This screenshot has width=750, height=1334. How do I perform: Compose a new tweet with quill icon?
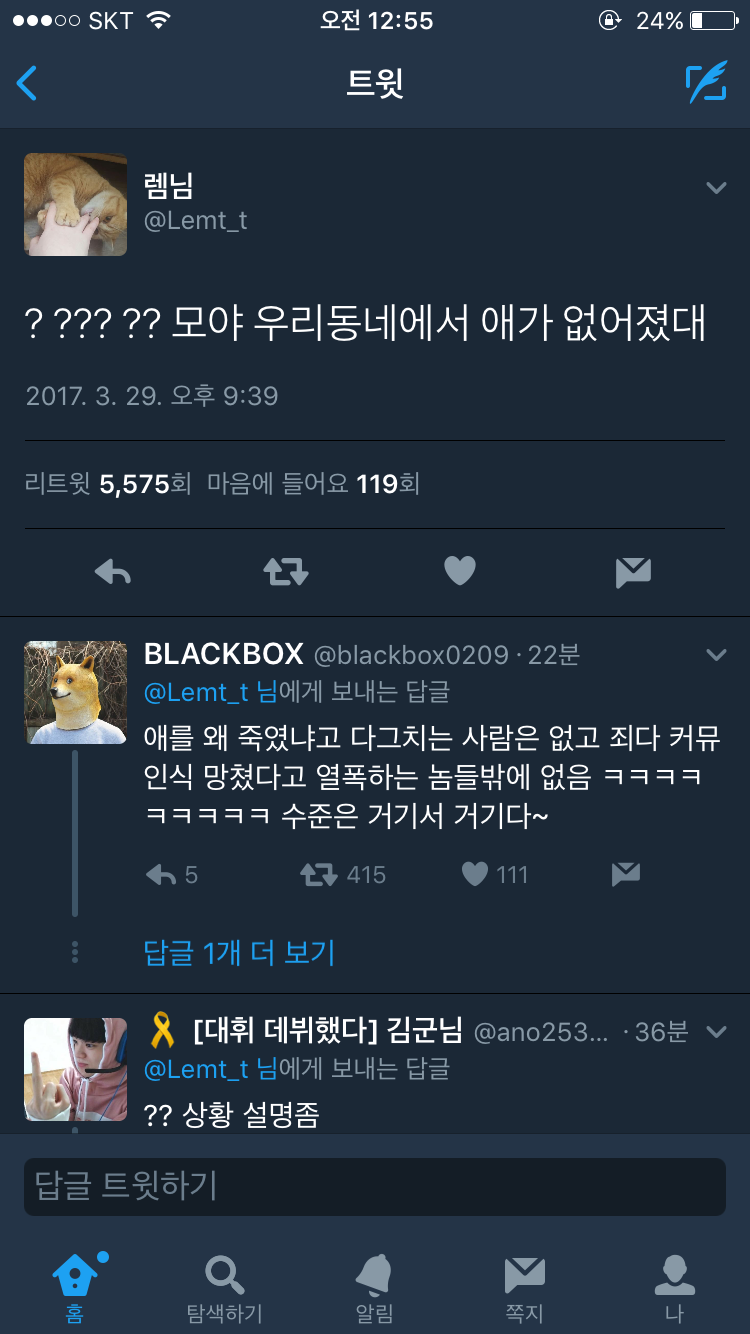tap(706, 83)
